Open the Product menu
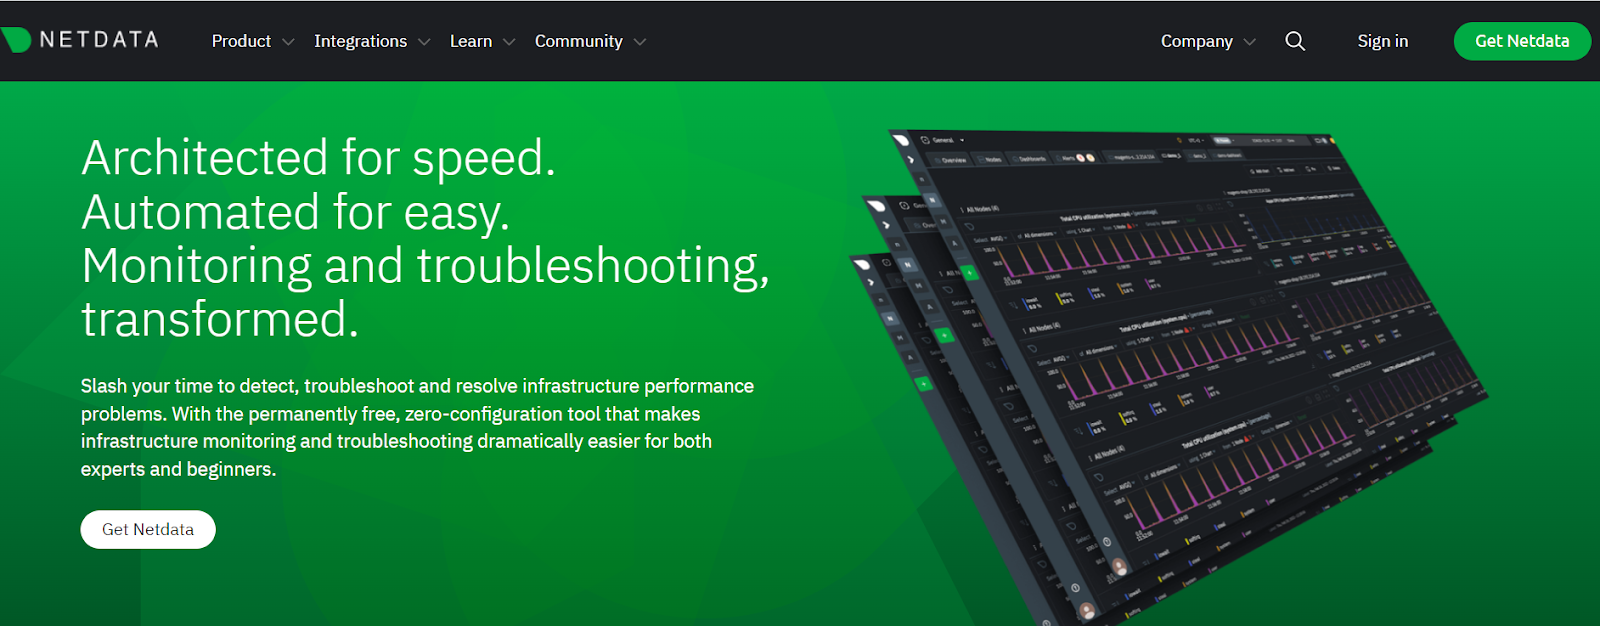The height and width of the screenshot is (626, 1600). click(241, 41)
